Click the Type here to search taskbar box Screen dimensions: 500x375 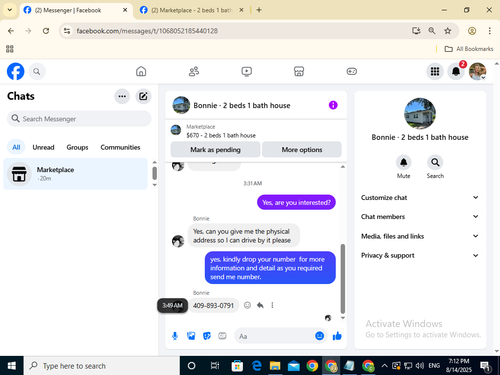(102, 366)
